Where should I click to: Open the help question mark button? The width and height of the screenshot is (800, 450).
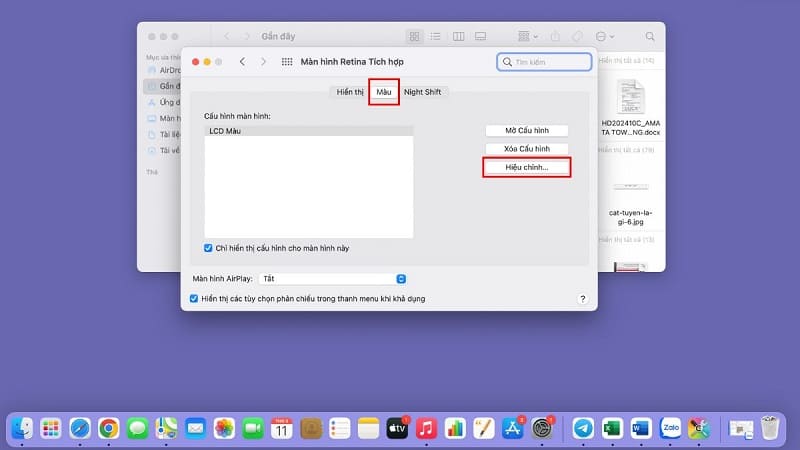pos(582,299)
